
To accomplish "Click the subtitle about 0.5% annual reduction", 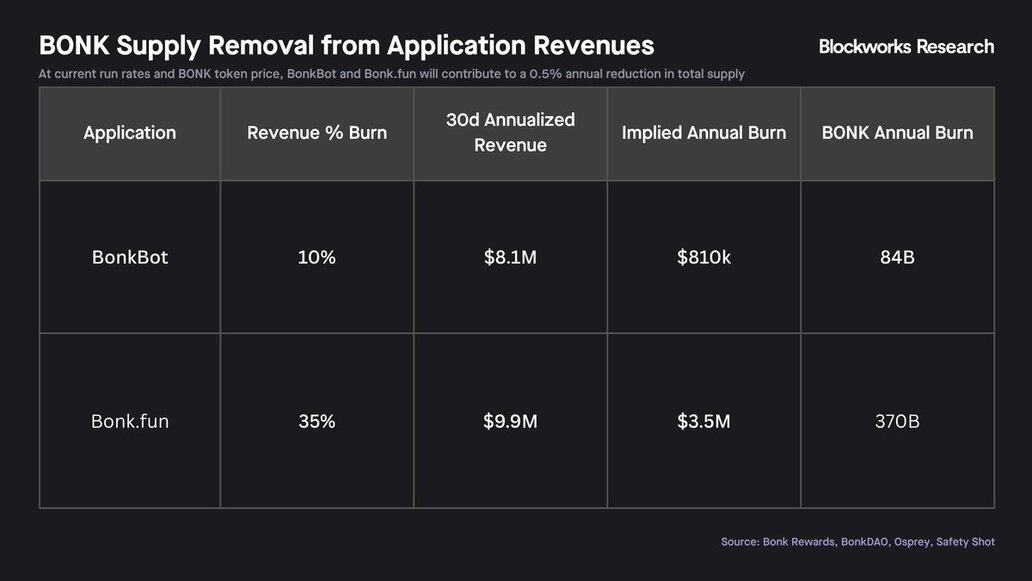I will point(391,74).
